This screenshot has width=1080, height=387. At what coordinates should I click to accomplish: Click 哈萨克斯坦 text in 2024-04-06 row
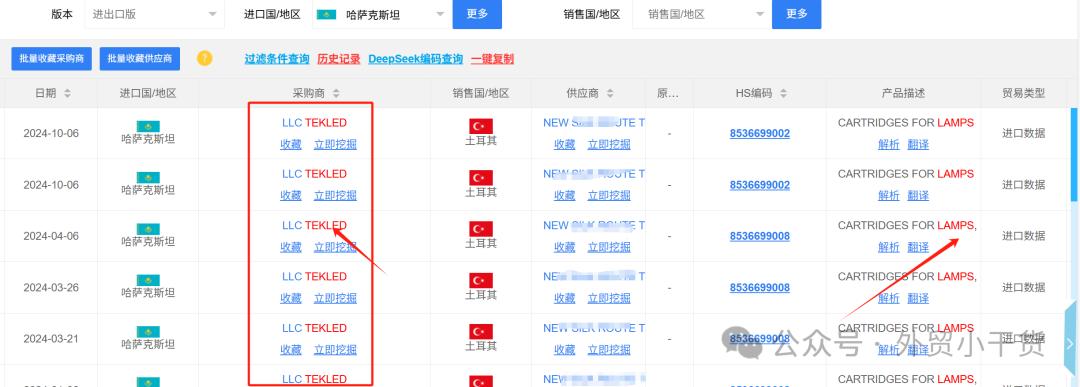[148, 242]
